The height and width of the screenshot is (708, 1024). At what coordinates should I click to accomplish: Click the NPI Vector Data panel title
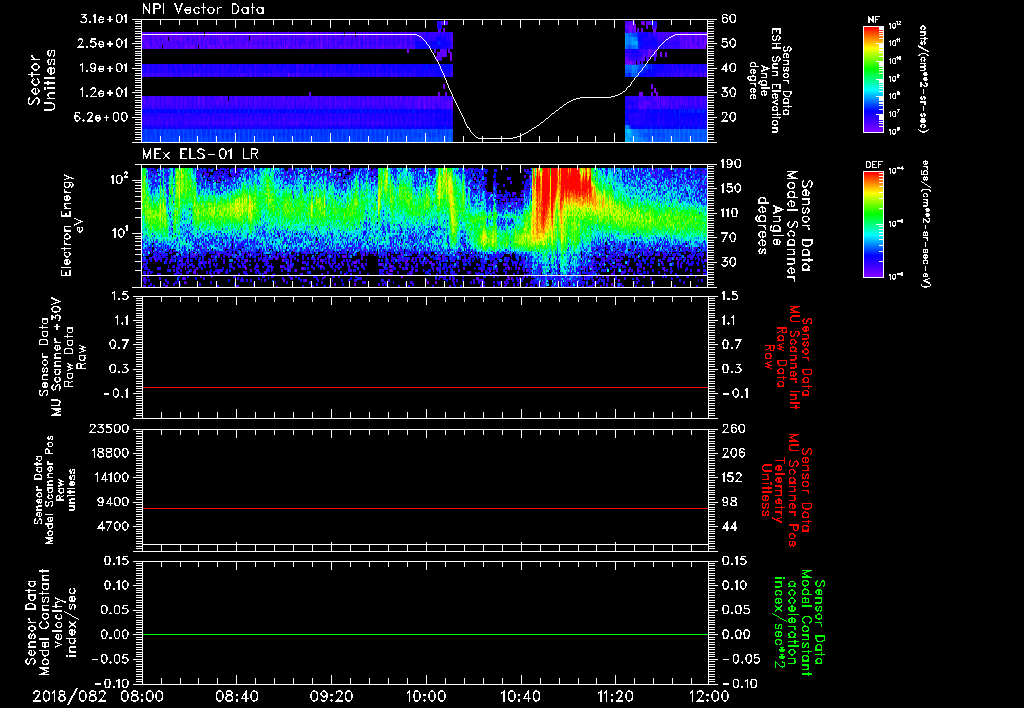[203, 9]
